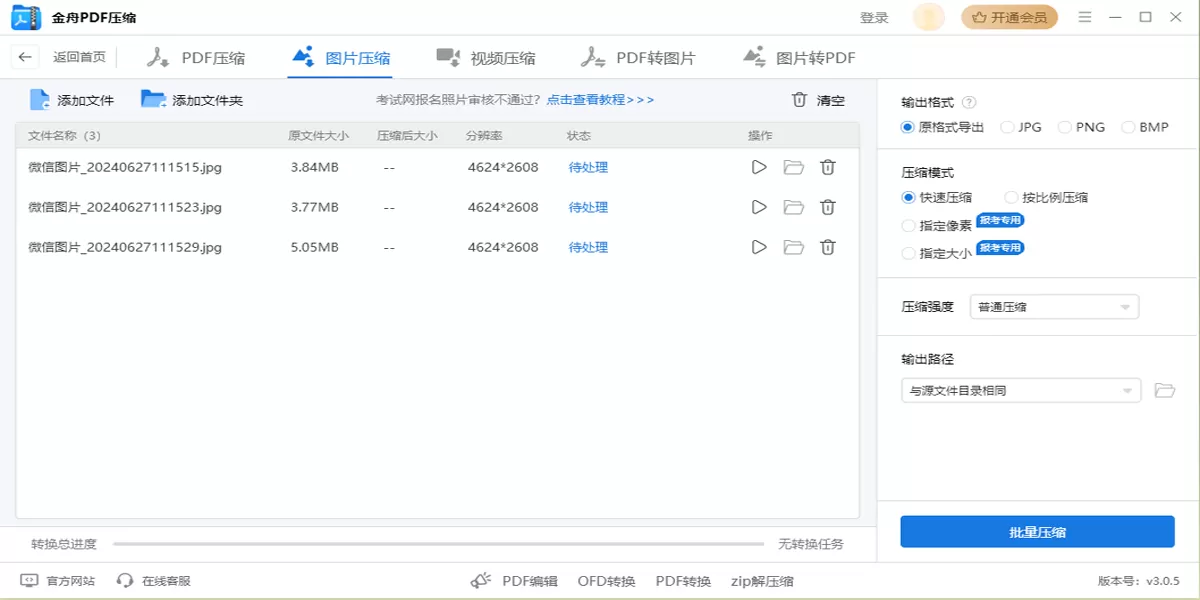Open the 压缩强度 dropdown
Image resolution: width=1200 pixels, height=600 pixels.
[1054, 307]
